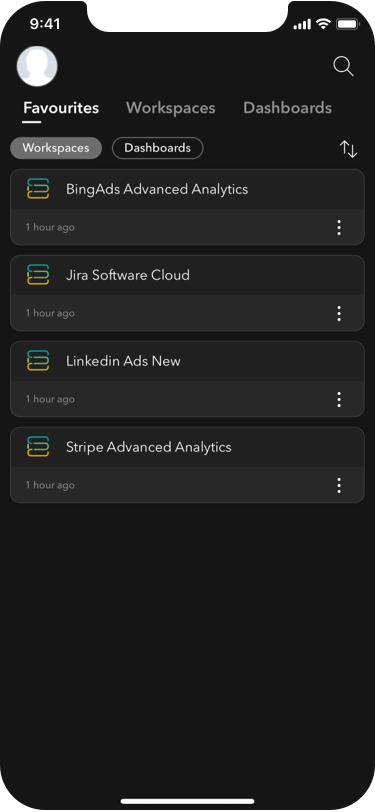
Task: Open the three-dot menu for Jira Software Cloud
Action: click(x=339, y=313)
